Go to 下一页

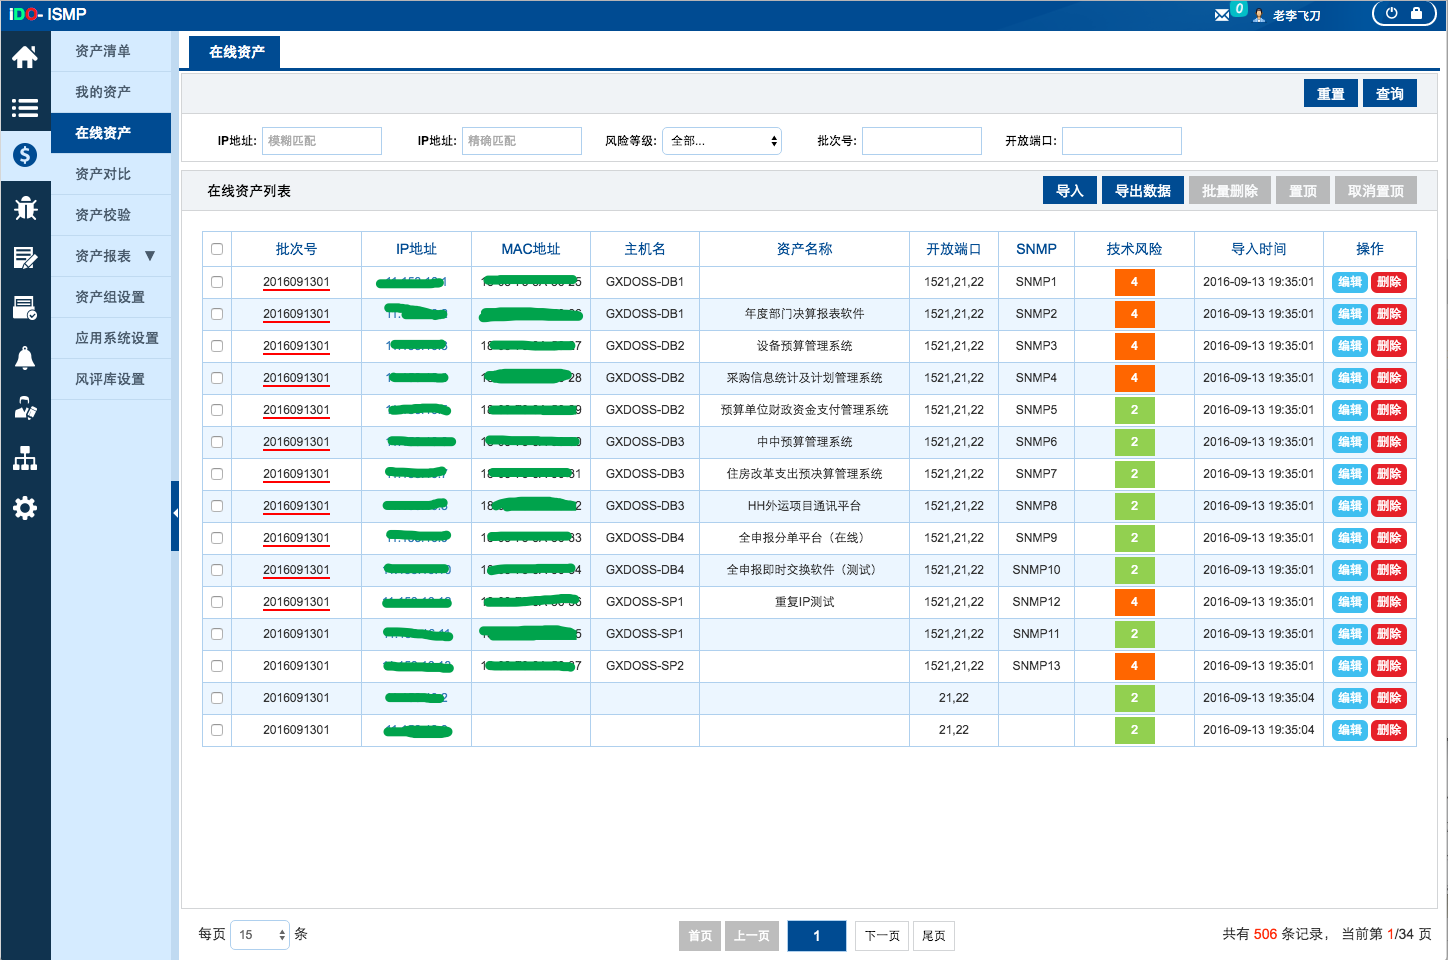coord(882,936)
